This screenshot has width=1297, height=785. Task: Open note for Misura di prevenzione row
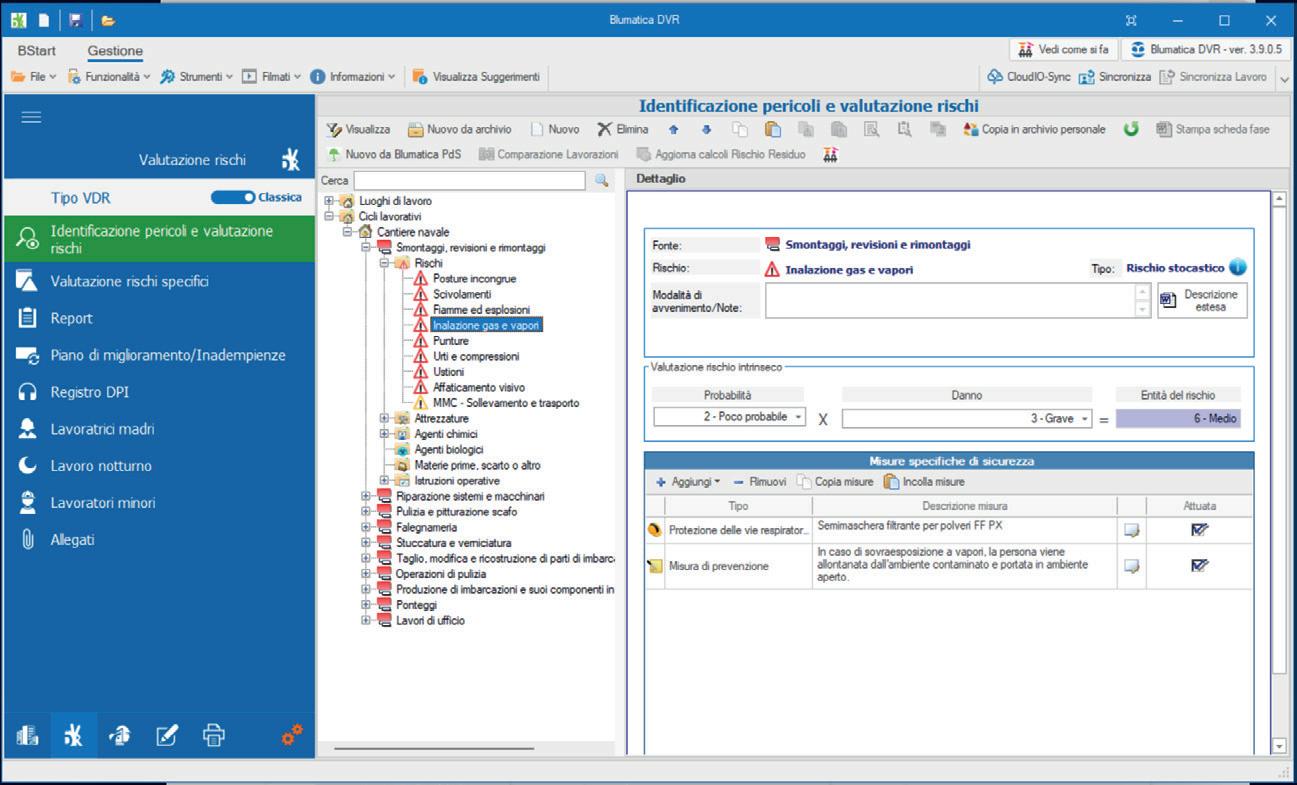[x=1131, y=566]
